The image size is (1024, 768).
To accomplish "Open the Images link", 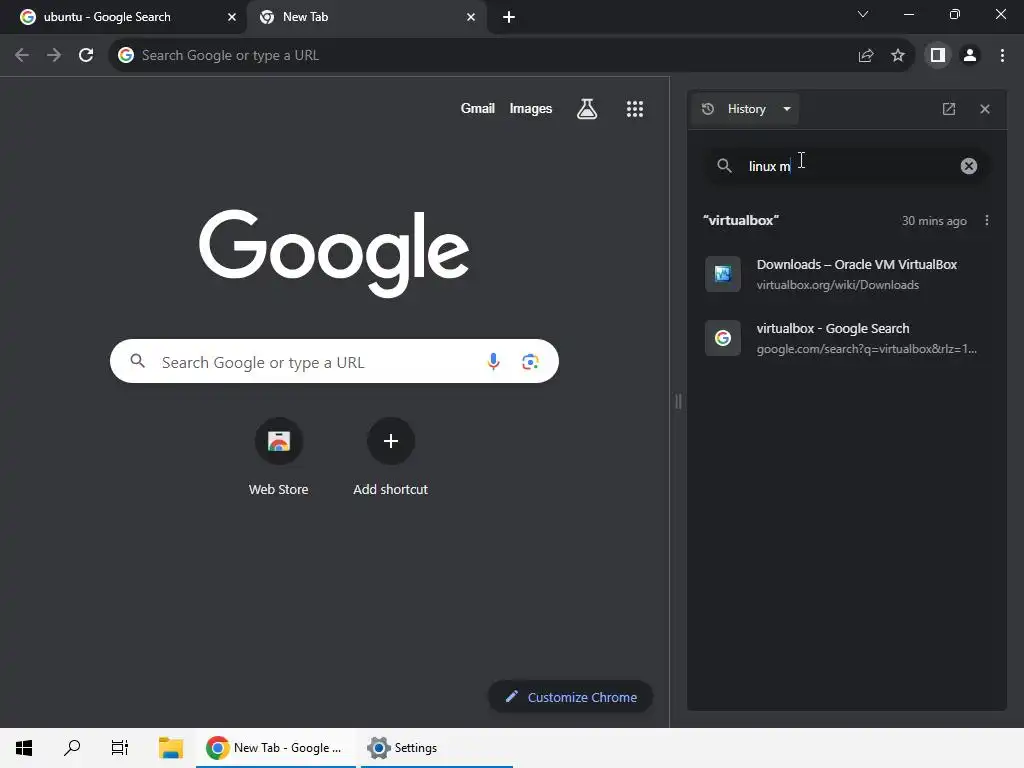I will (530, 108).
